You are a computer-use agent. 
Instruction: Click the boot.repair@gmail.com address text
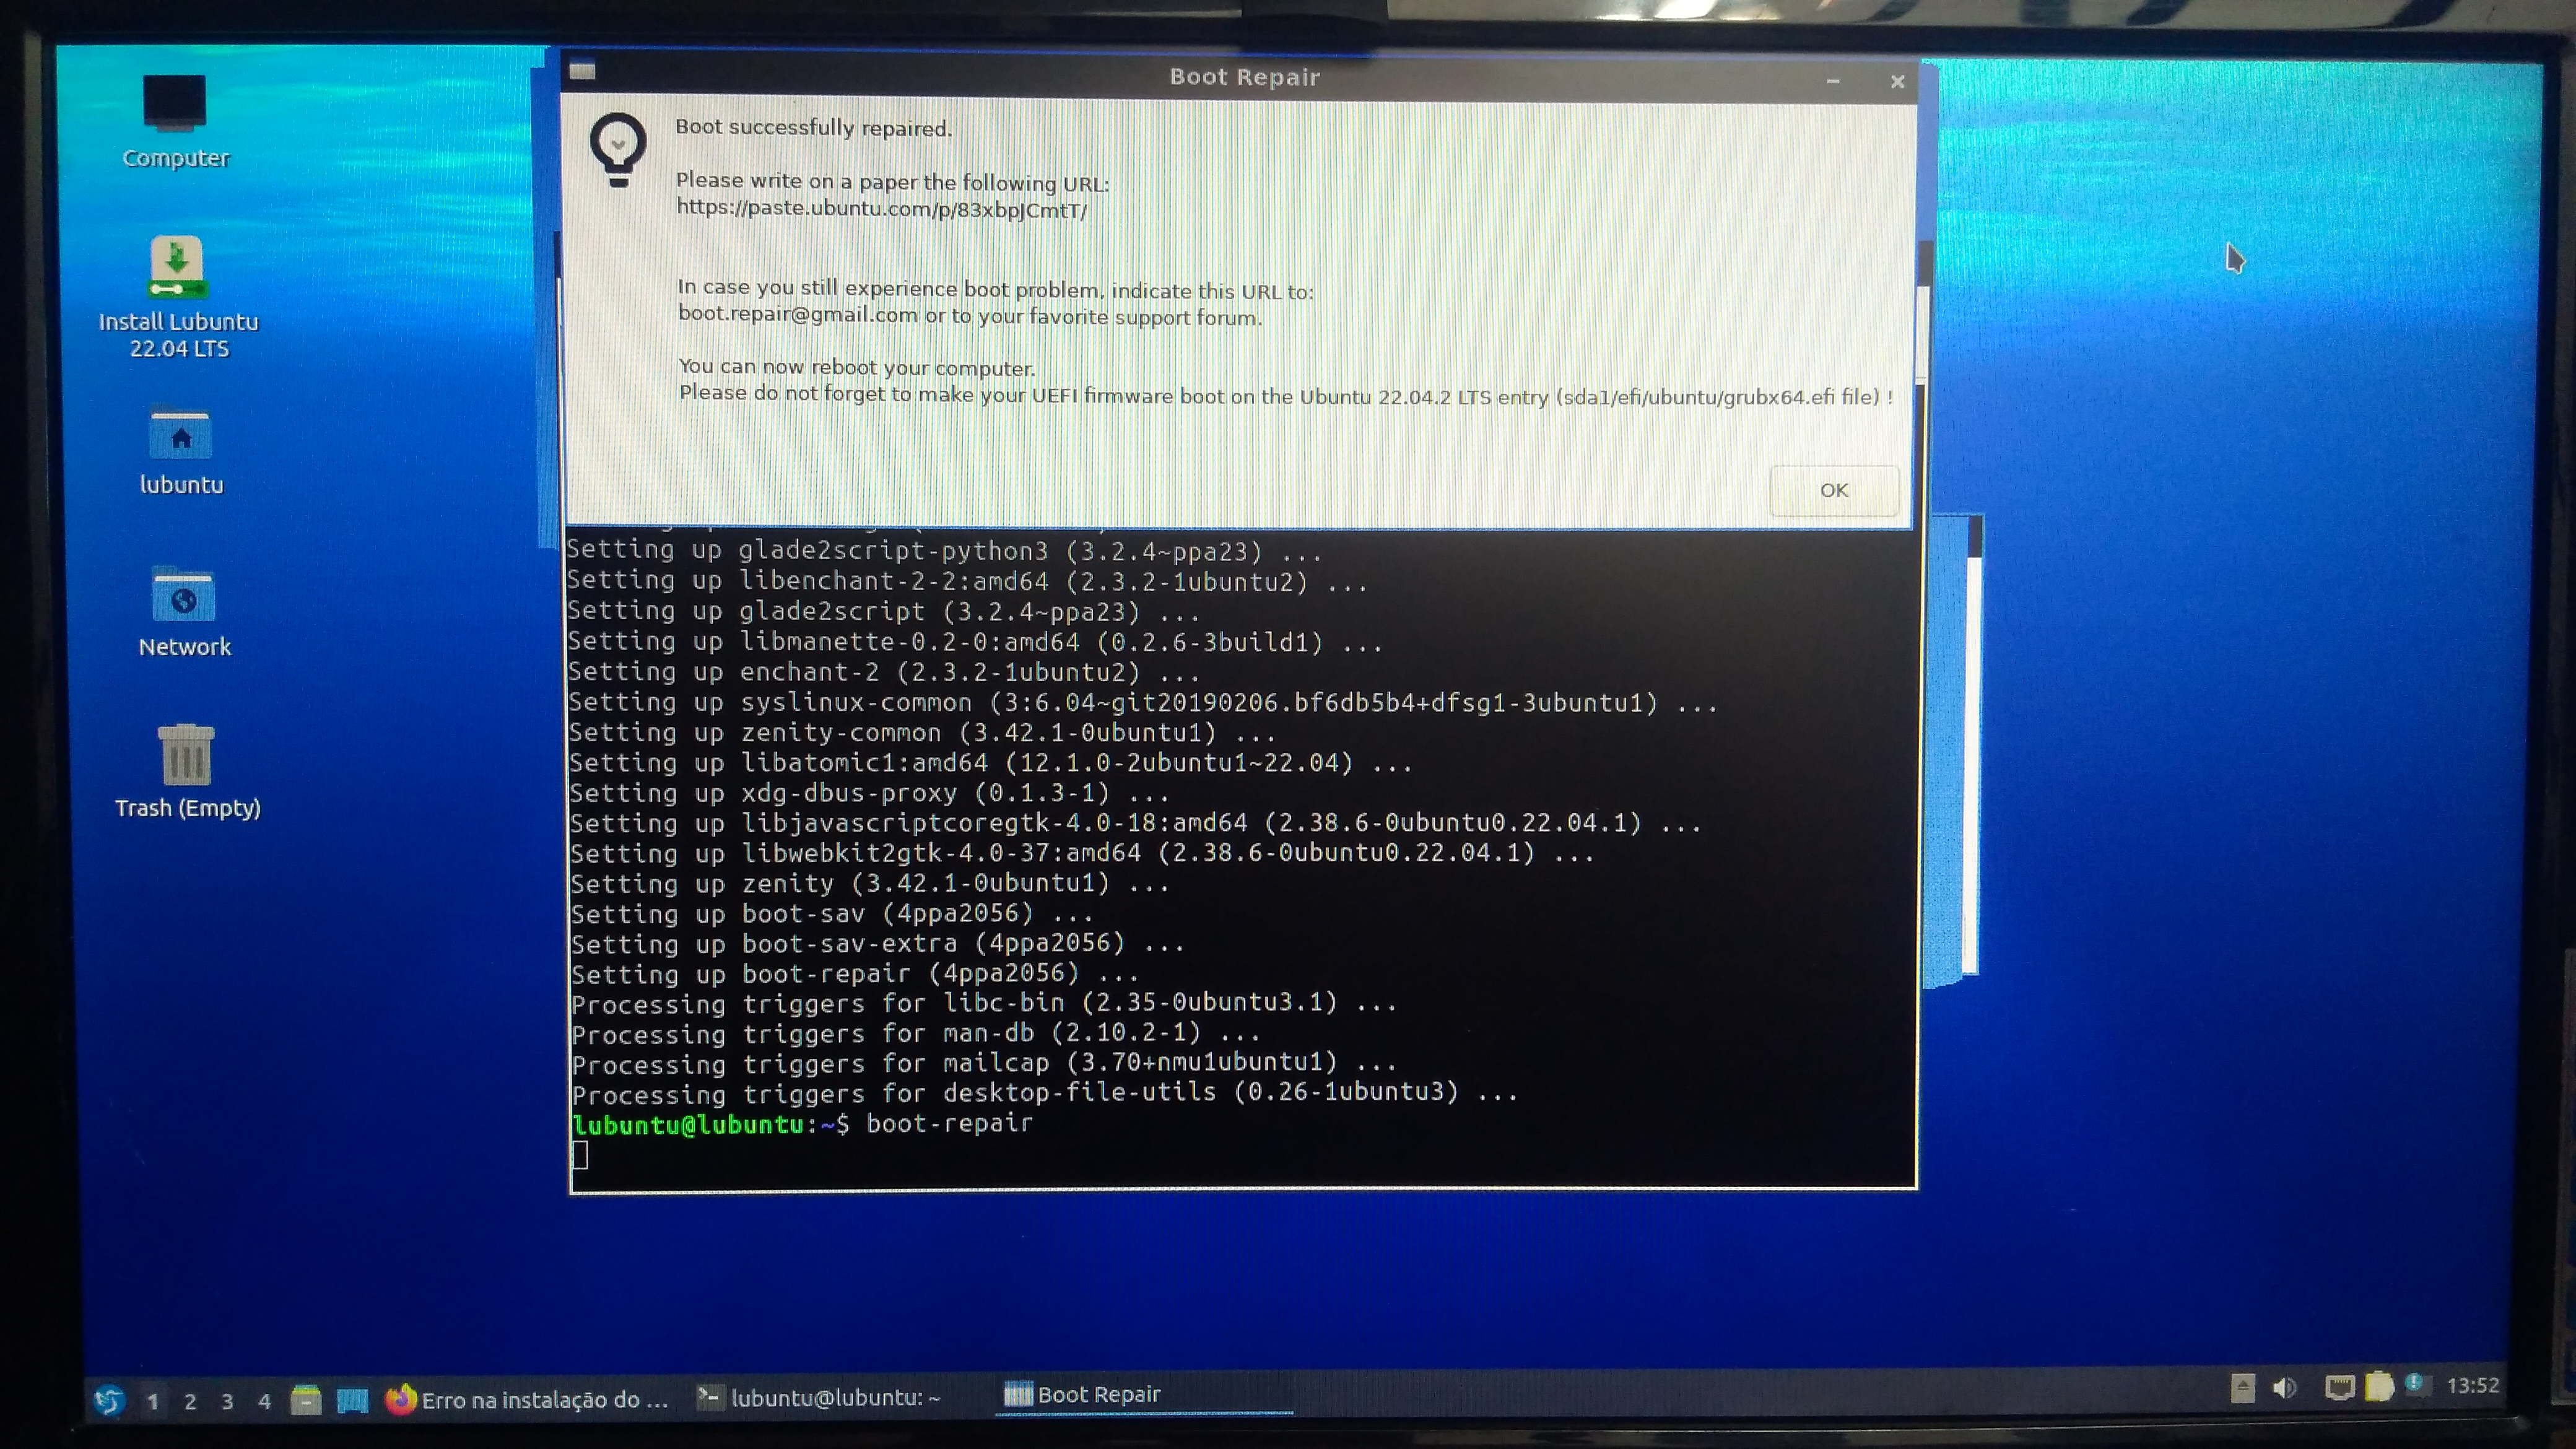point(797,314)
